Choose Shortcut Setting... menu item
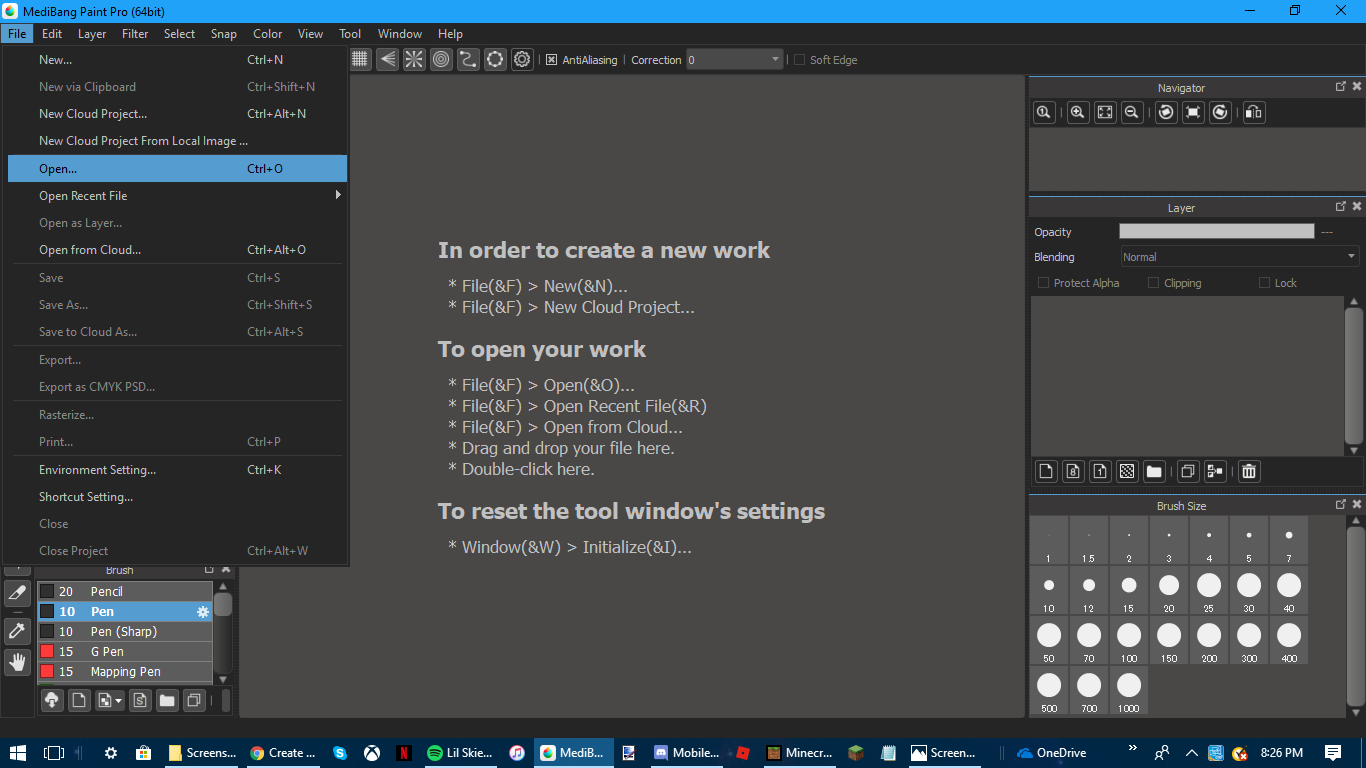 point(177,497)
